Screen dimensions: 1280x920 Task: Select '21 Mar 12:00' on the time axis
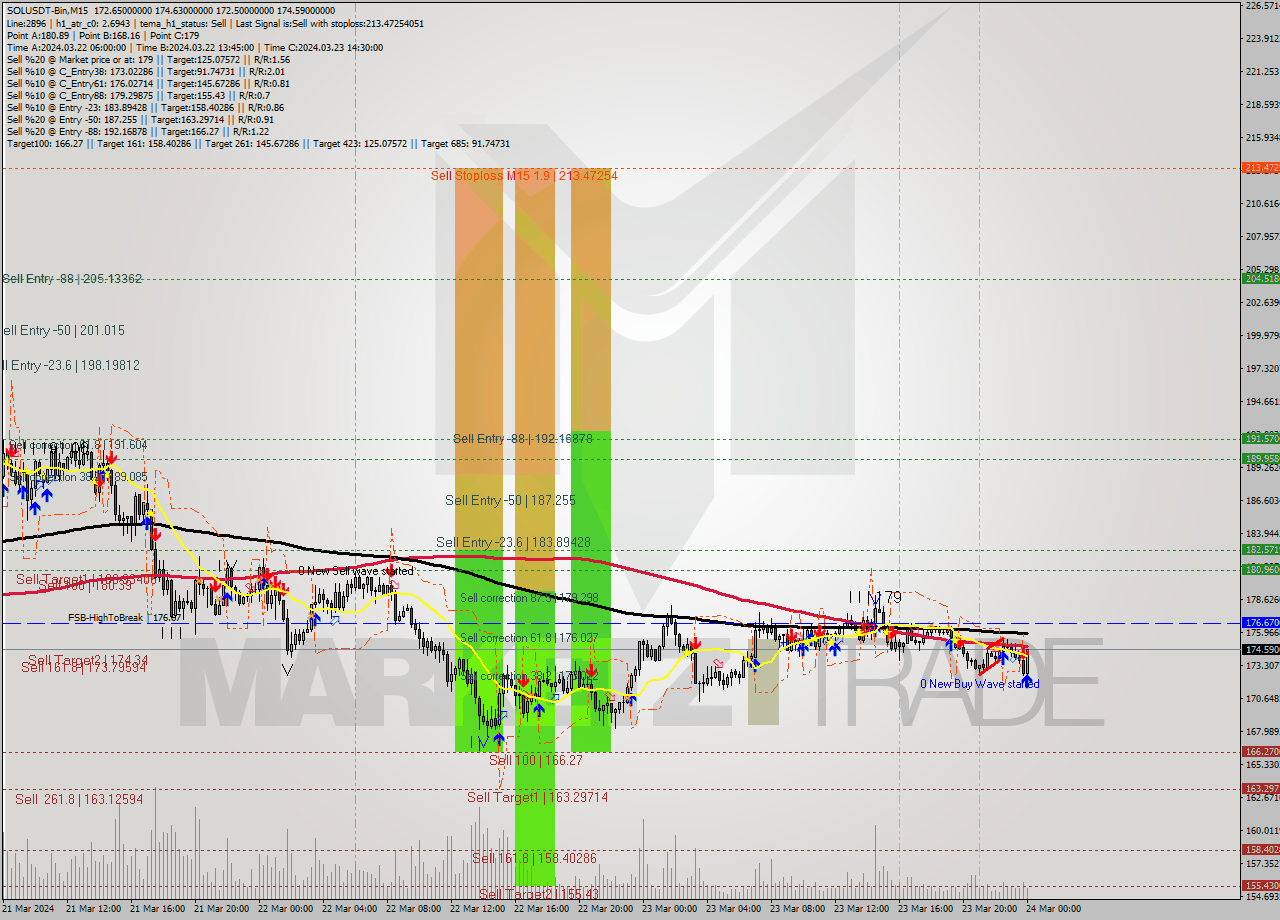click(95, 909)
